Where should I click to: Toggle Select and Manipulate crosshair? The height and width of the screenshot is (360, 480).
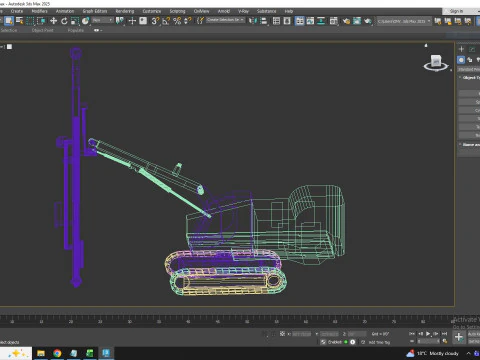(x=132, y=21)
